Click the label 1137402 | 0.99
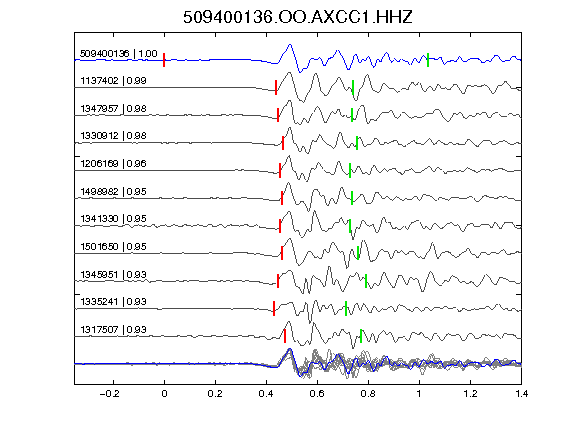Screen dimensions: 576x432 click(113, 80)
